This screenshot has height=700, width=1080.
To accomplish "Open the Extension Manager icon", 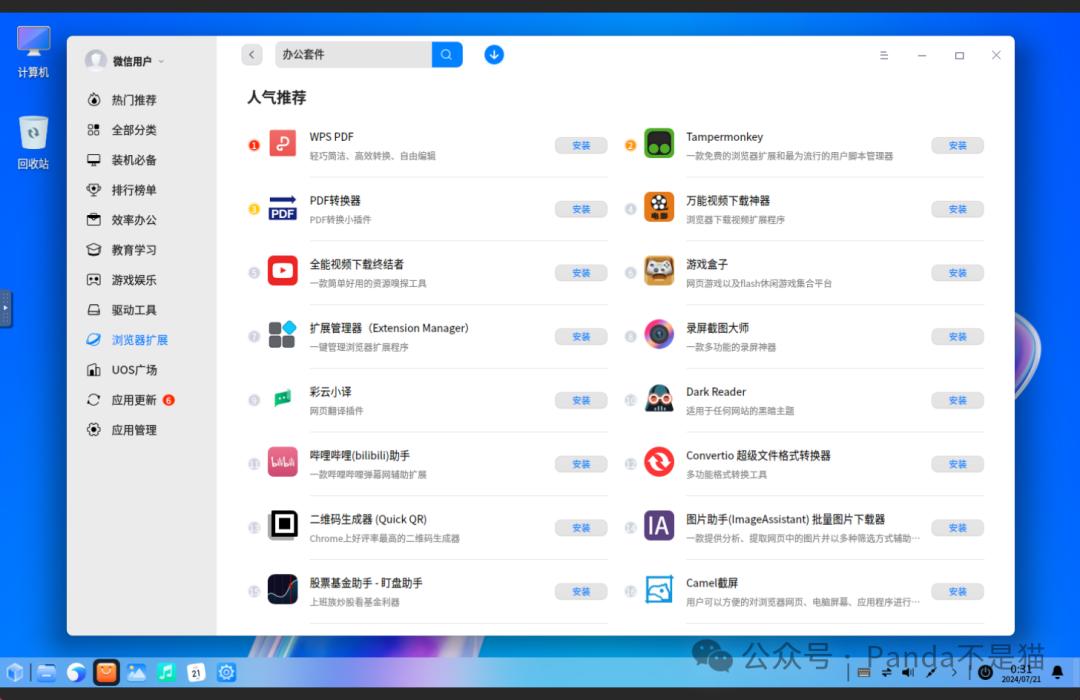I will click(282, 336).
